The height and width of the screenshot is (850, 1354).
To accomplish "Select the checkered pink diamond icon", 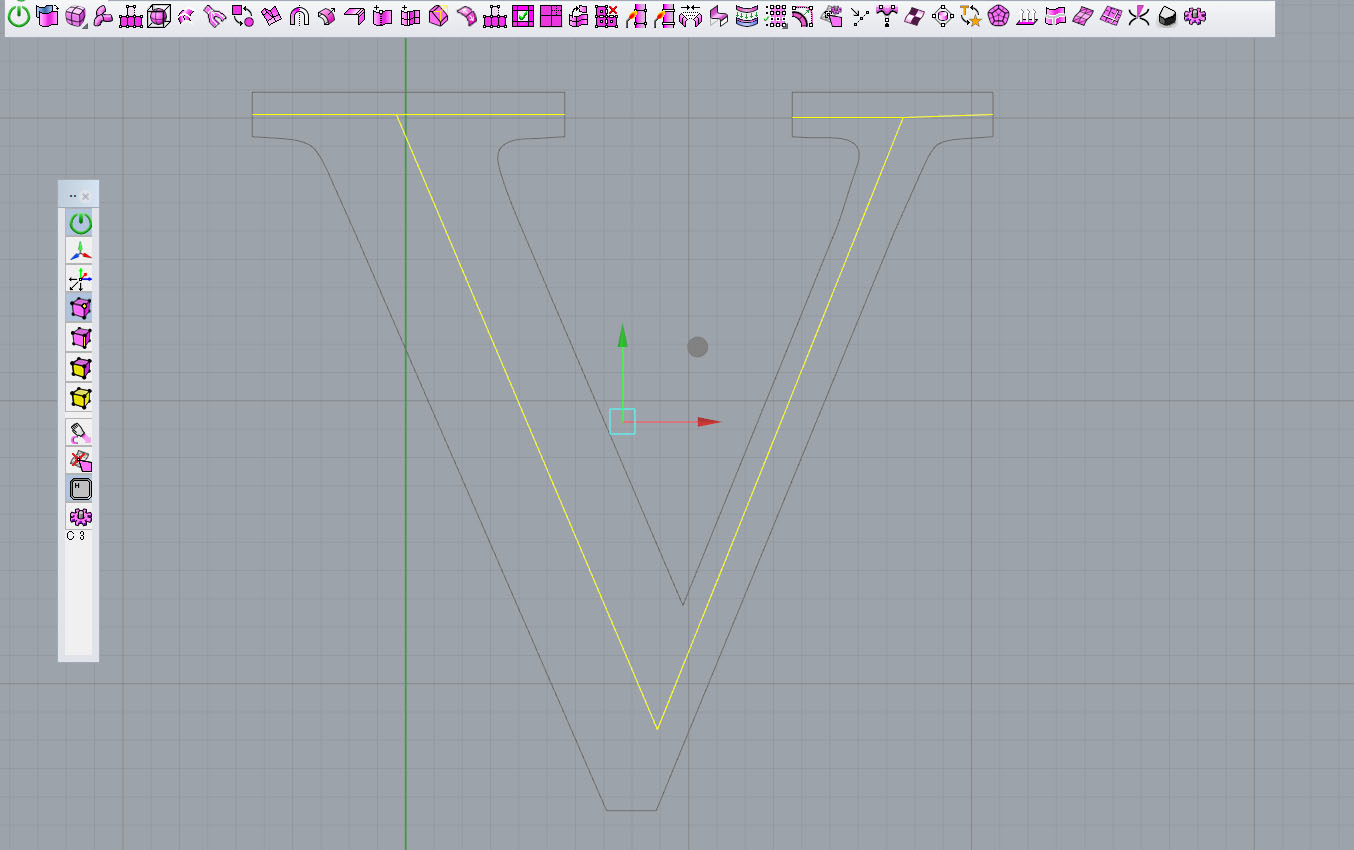I will [915, 17].
